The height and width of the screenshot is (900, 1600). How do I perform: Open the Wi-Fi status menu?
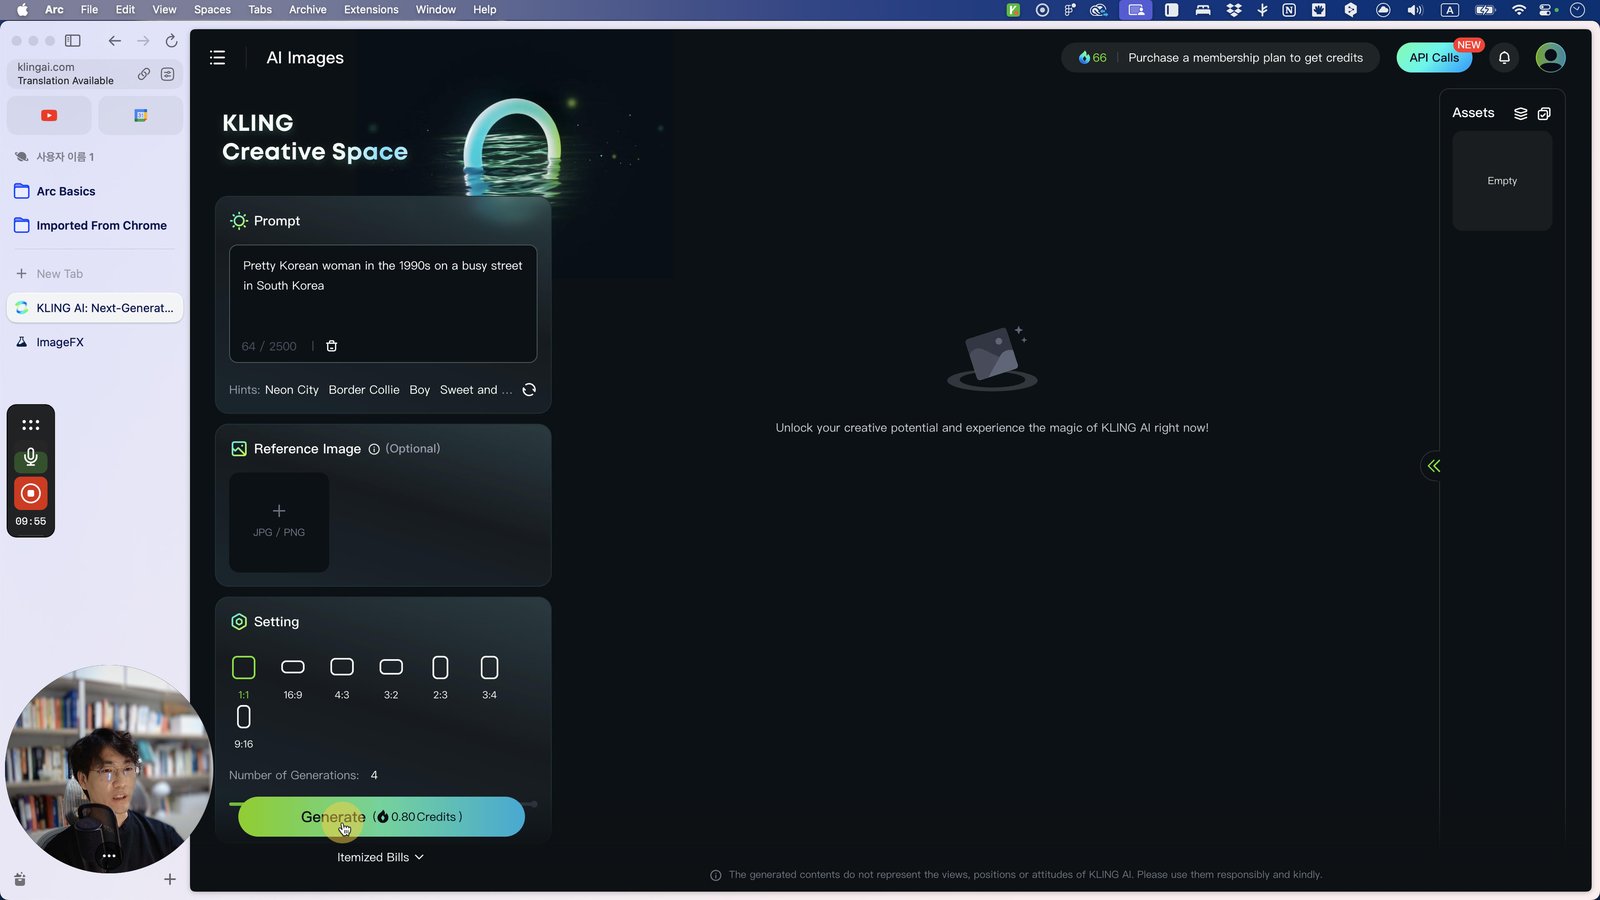coord(1519,10)
